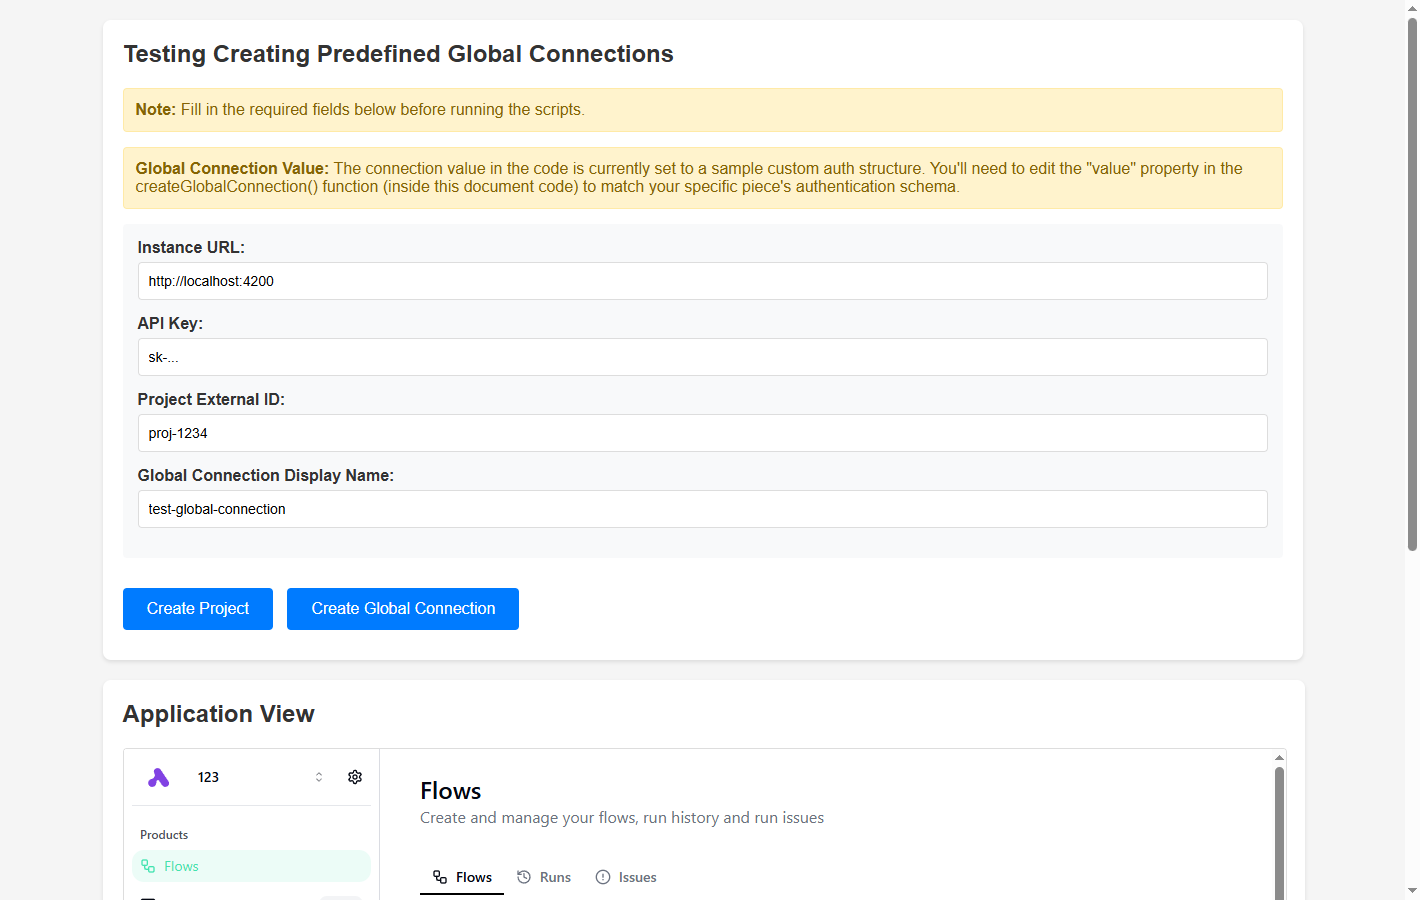Click the Flows icon in sidebar
The width and height of the screenshot is (1420, 900).
coord(148,866)
